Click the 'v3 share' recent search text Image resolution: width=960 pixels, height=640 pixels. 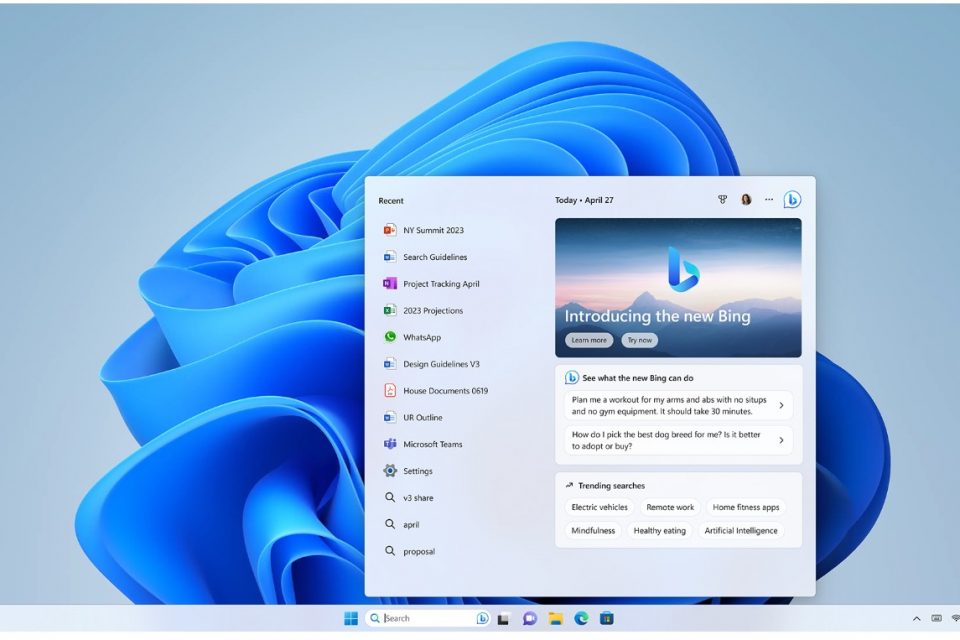coord(418,498)
